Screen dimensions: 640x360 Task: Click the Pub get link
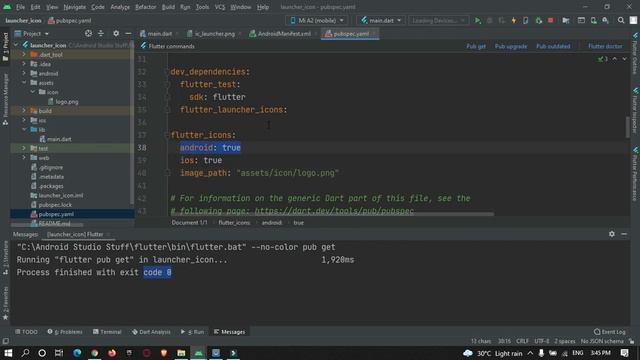point(476,46)
